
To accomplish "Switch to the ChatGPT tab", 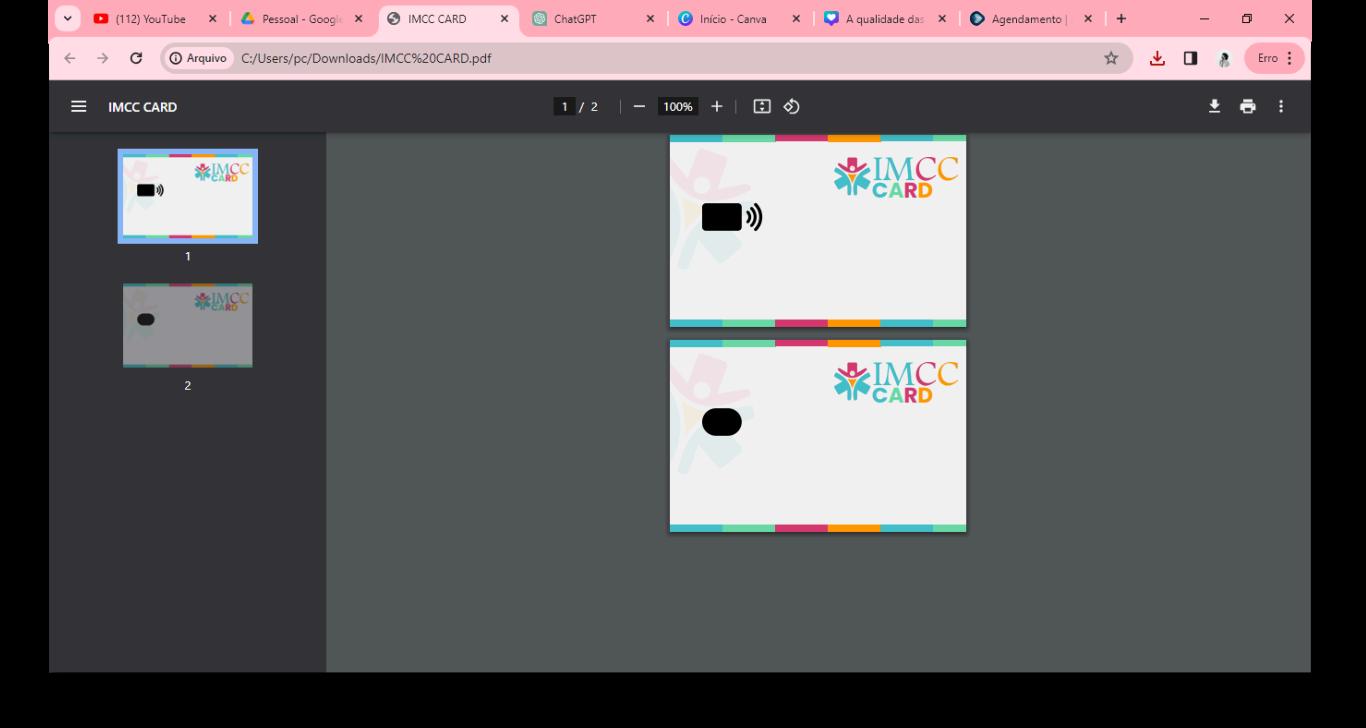I will click(594, 19).
